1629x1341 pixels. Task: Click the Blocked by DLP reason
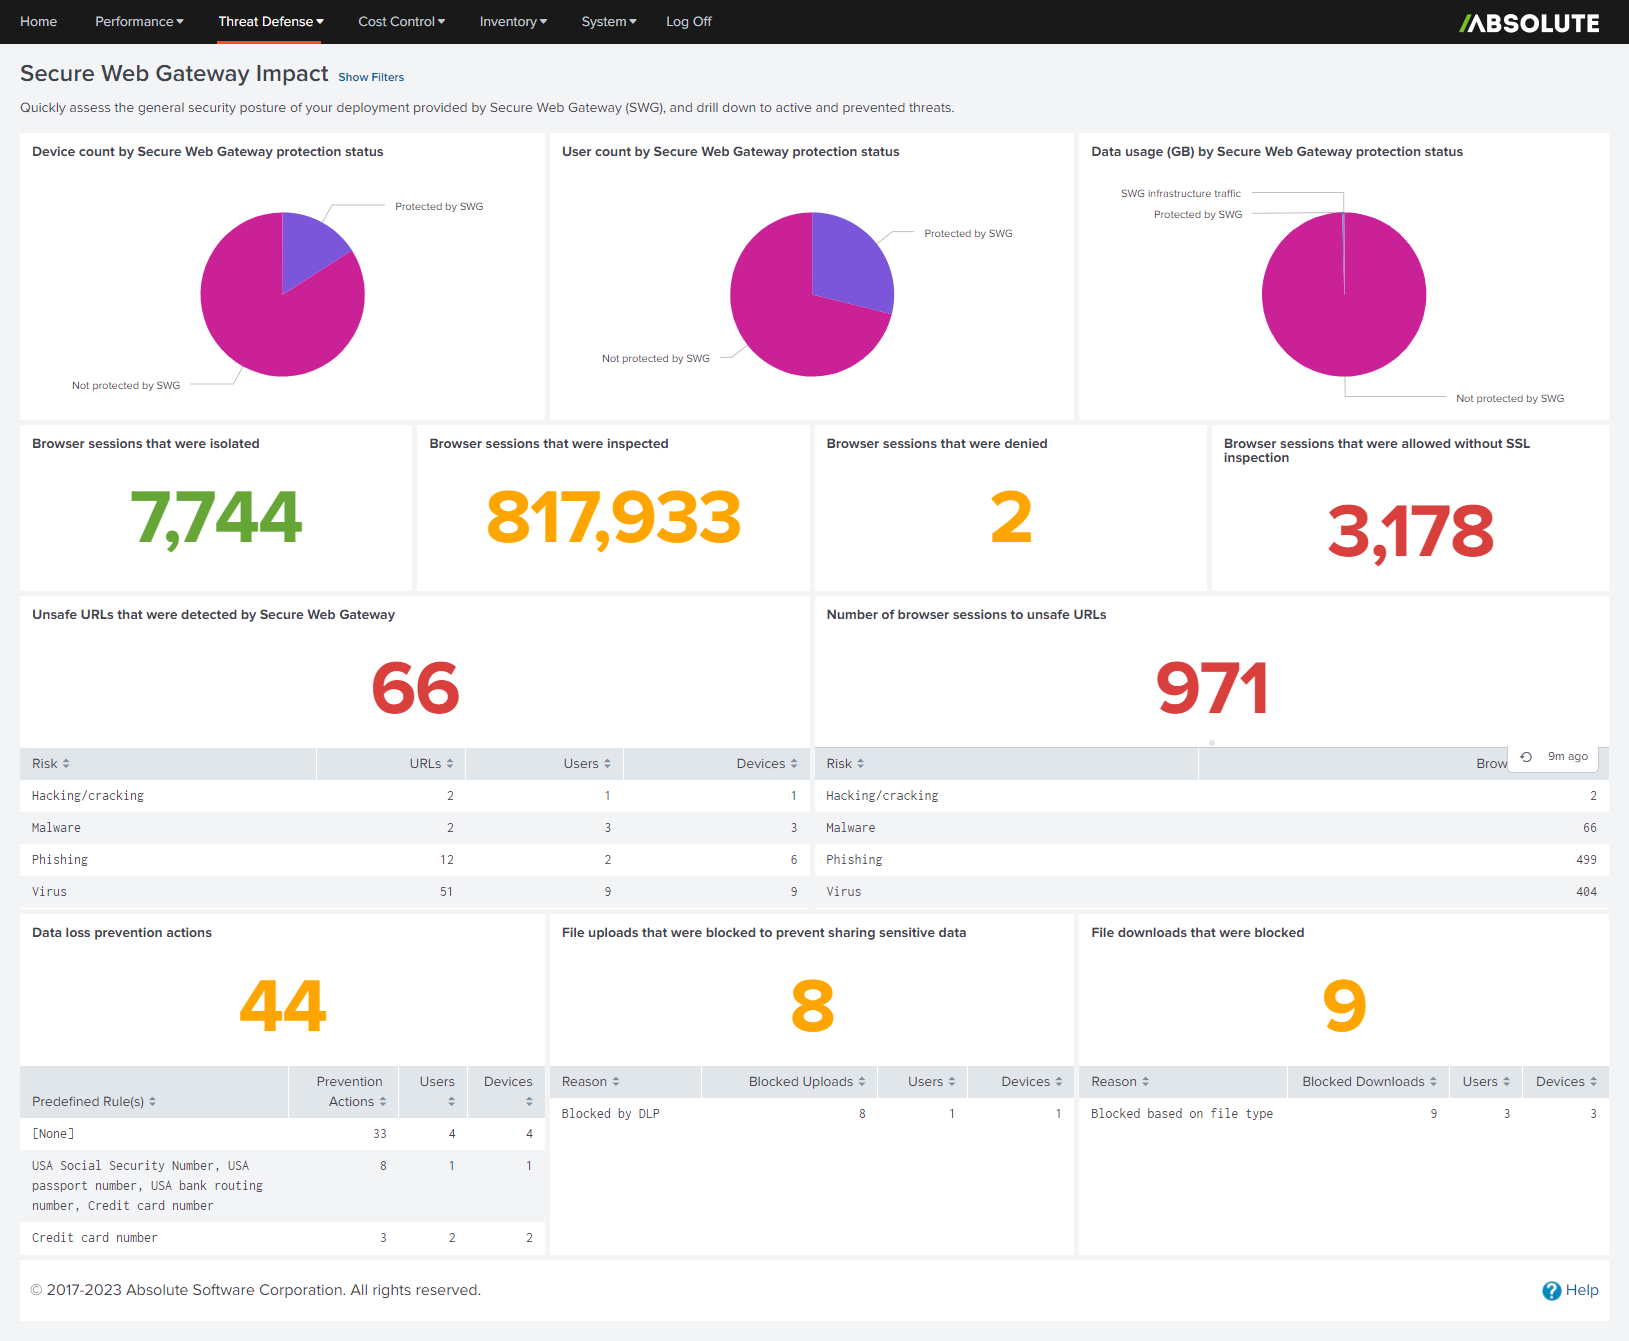610,1114
